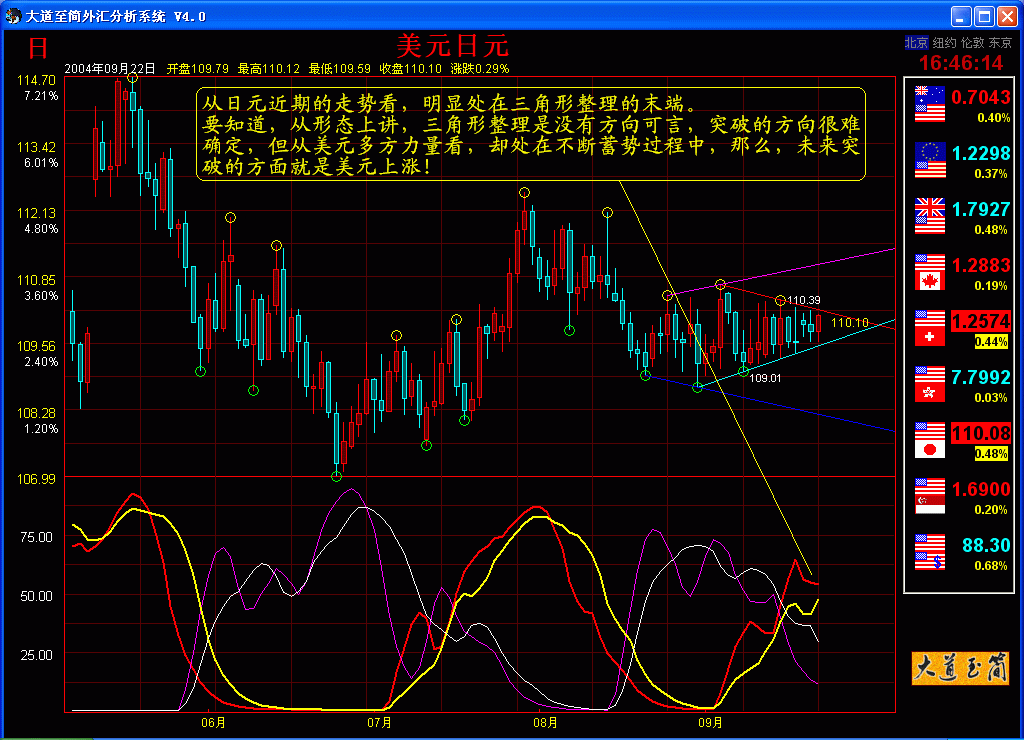Click the 109.01 low price label
Viewport: 1024px width, 740px height.
[765, 378]
